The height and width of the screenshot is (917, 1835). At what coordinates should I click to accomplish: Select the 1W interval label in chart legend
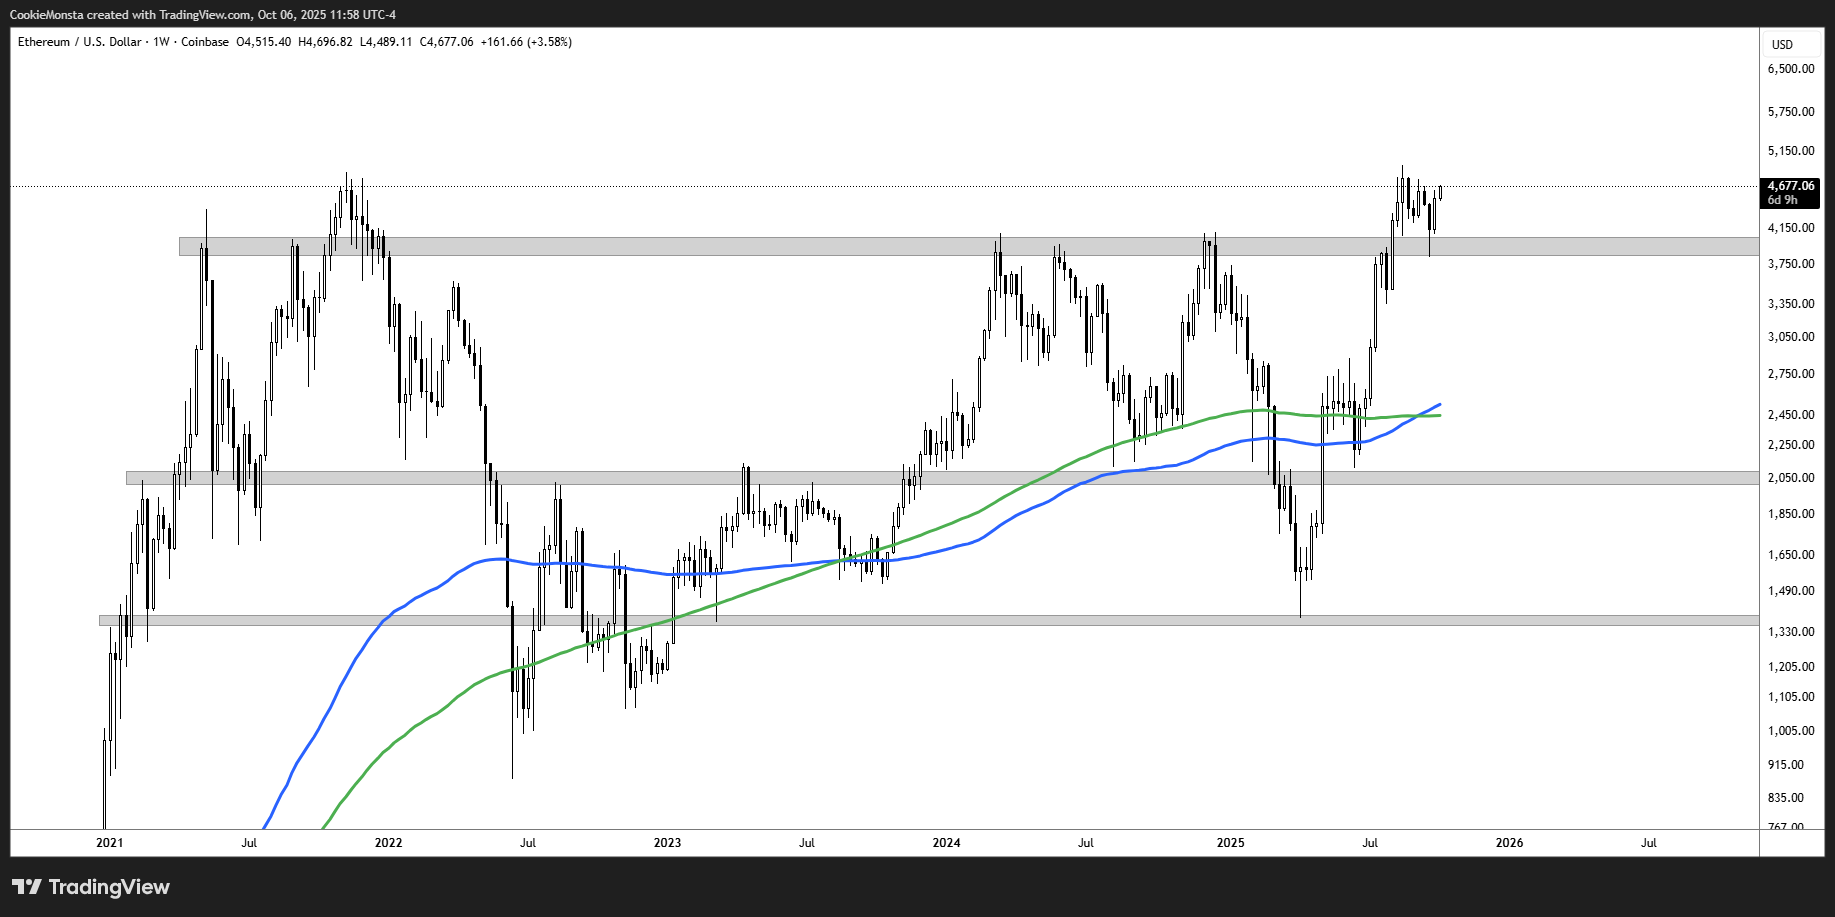click(161, 42)
